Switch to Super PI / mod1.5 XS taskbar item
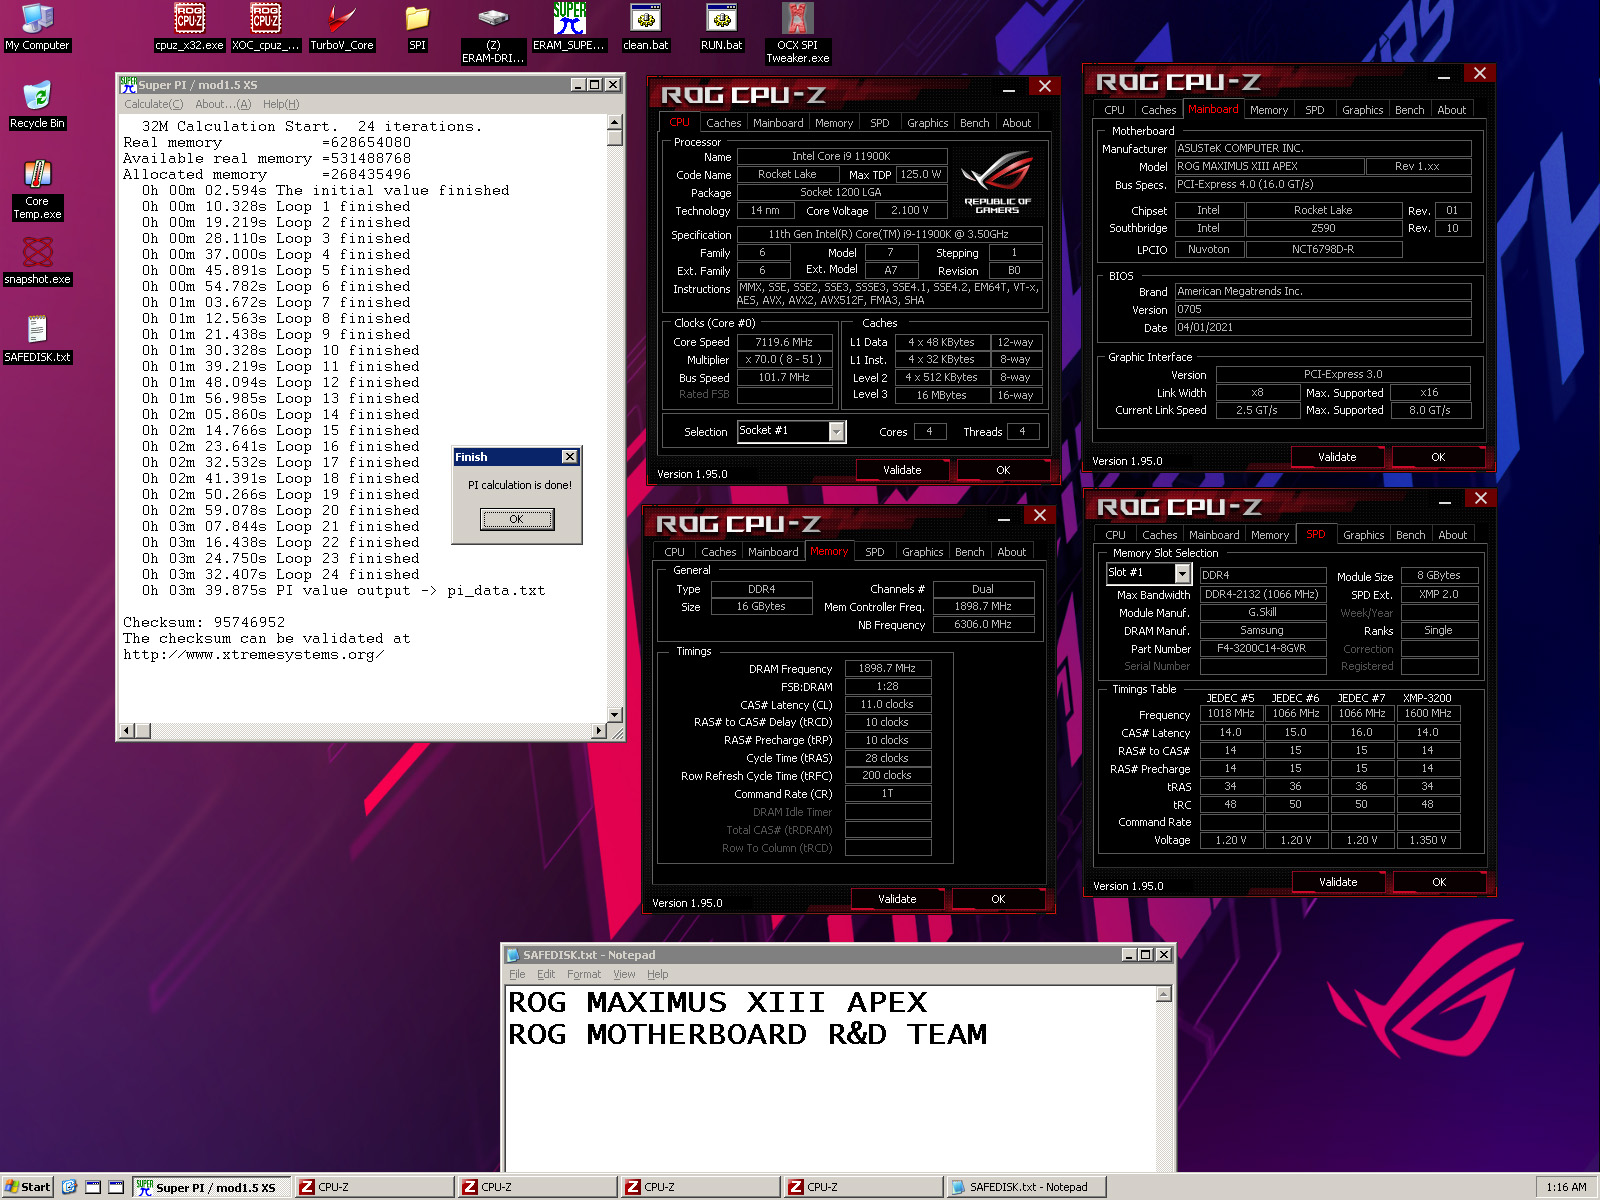The image size is (1600, 1200). click(213, 1187)
